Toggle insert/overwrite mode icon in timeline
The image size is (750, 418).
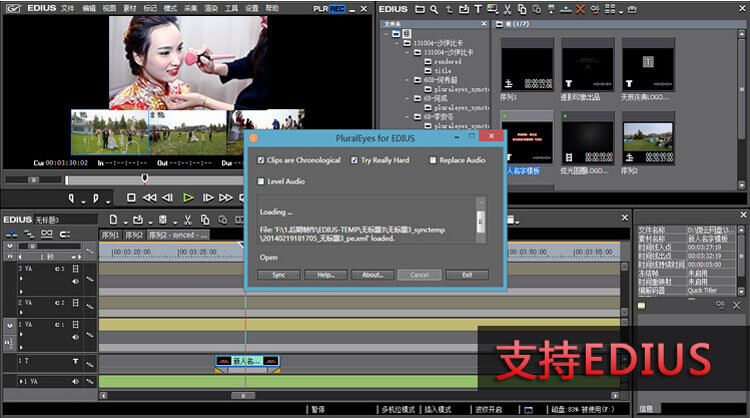pyautogui.click(x=11, y=234)
